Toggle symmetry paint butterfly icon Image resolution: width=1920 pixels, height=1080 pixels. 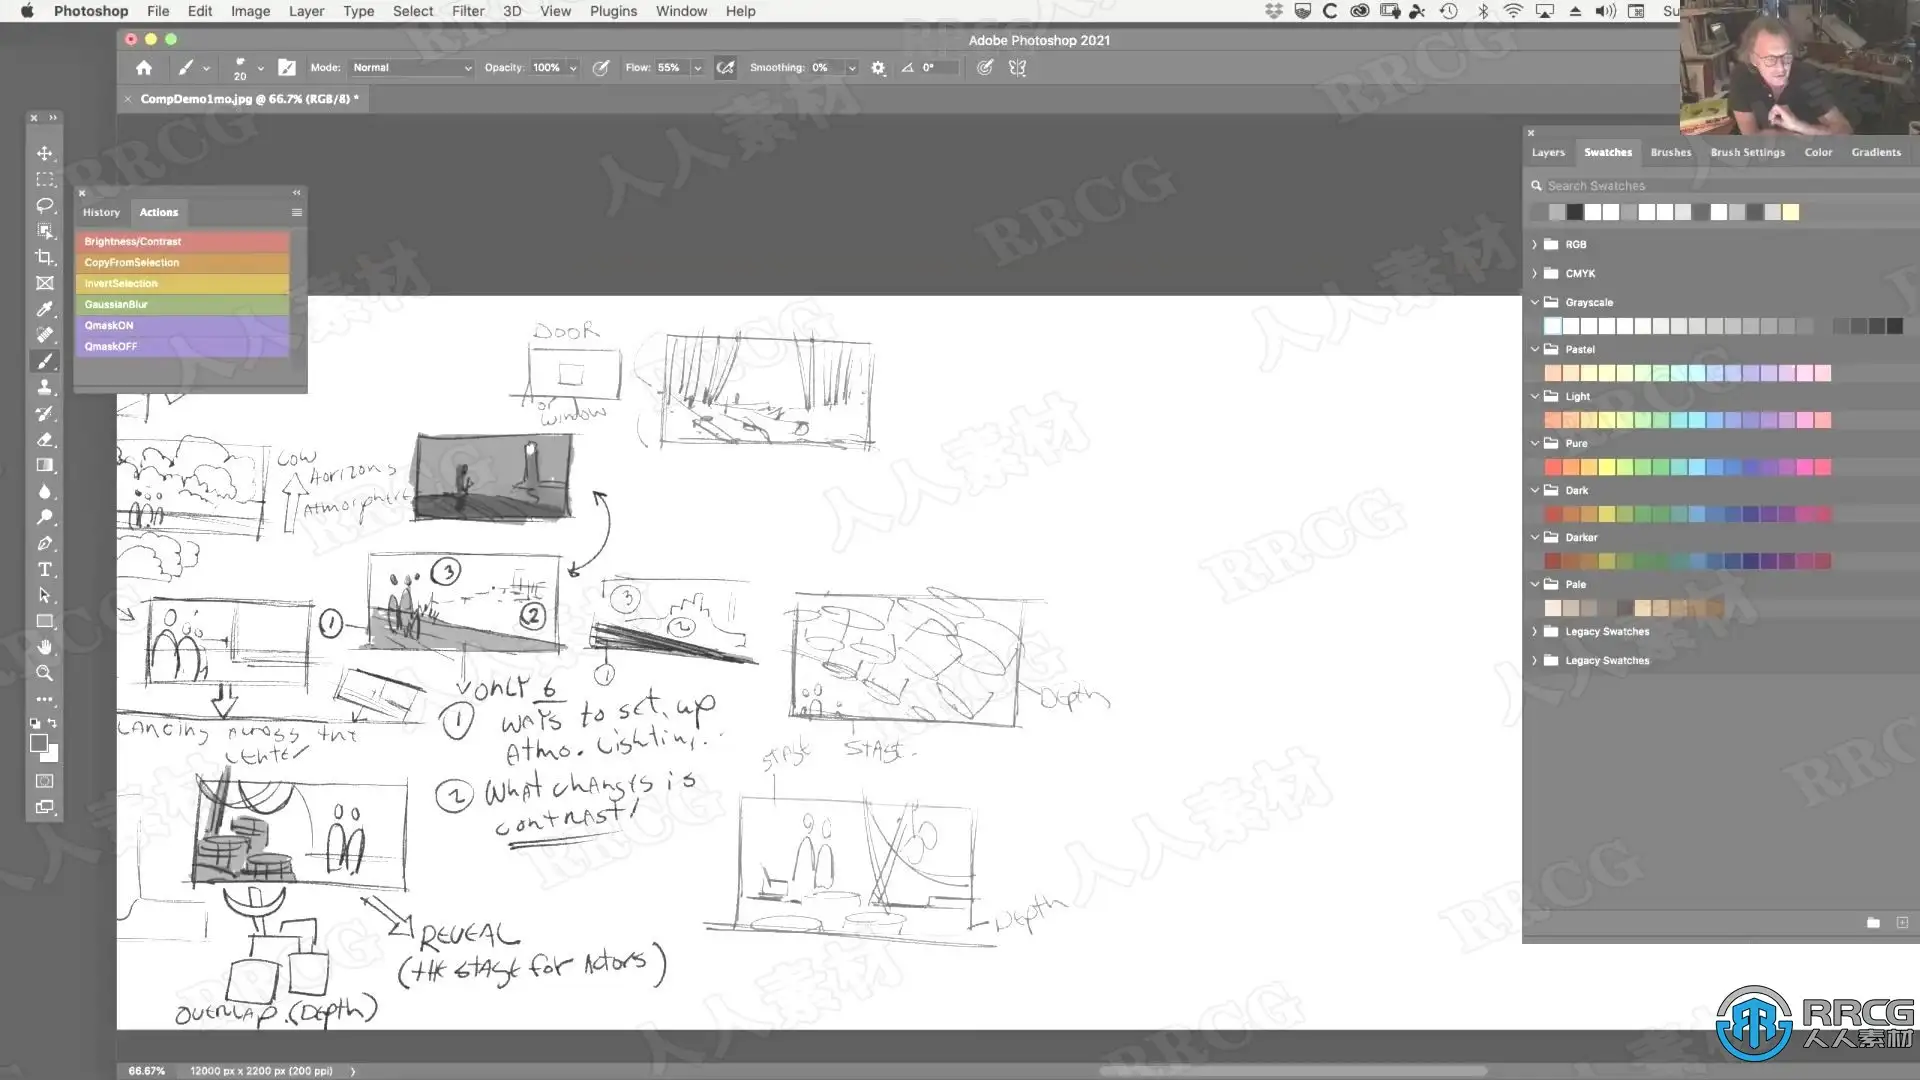1017,68
